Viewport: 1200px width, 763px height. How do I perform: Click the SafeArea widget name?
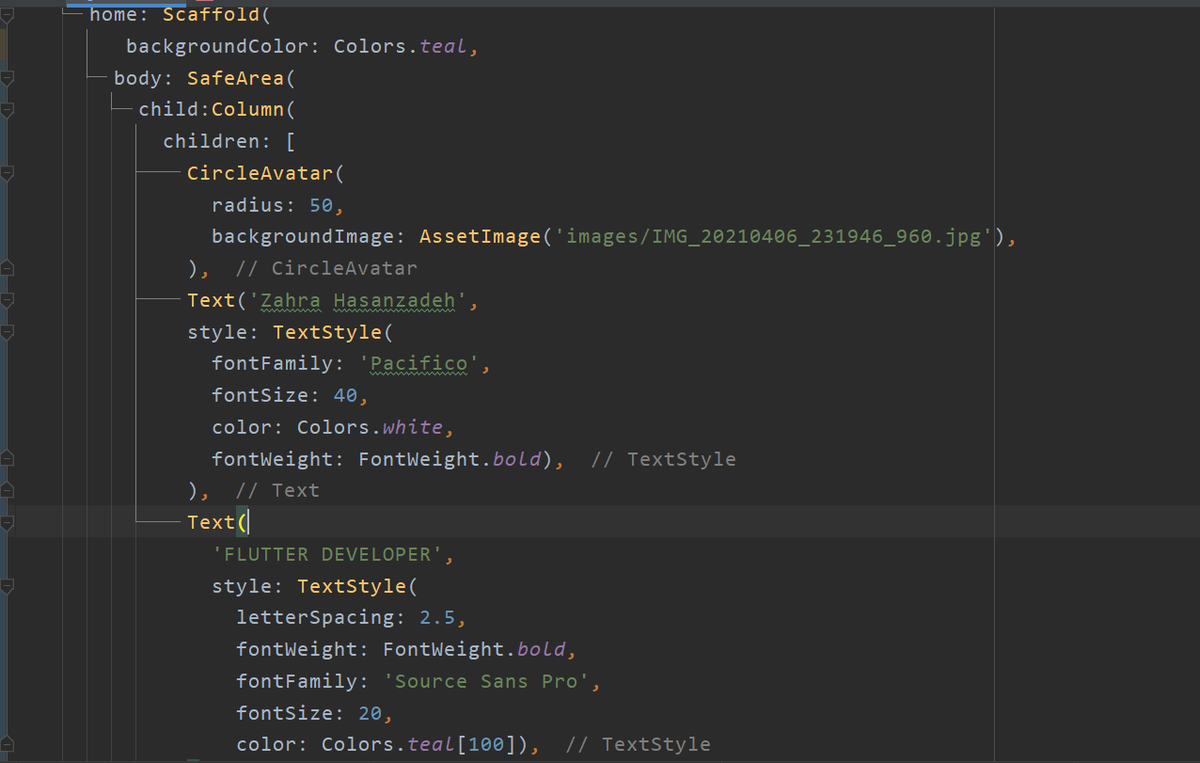(235, 78)
